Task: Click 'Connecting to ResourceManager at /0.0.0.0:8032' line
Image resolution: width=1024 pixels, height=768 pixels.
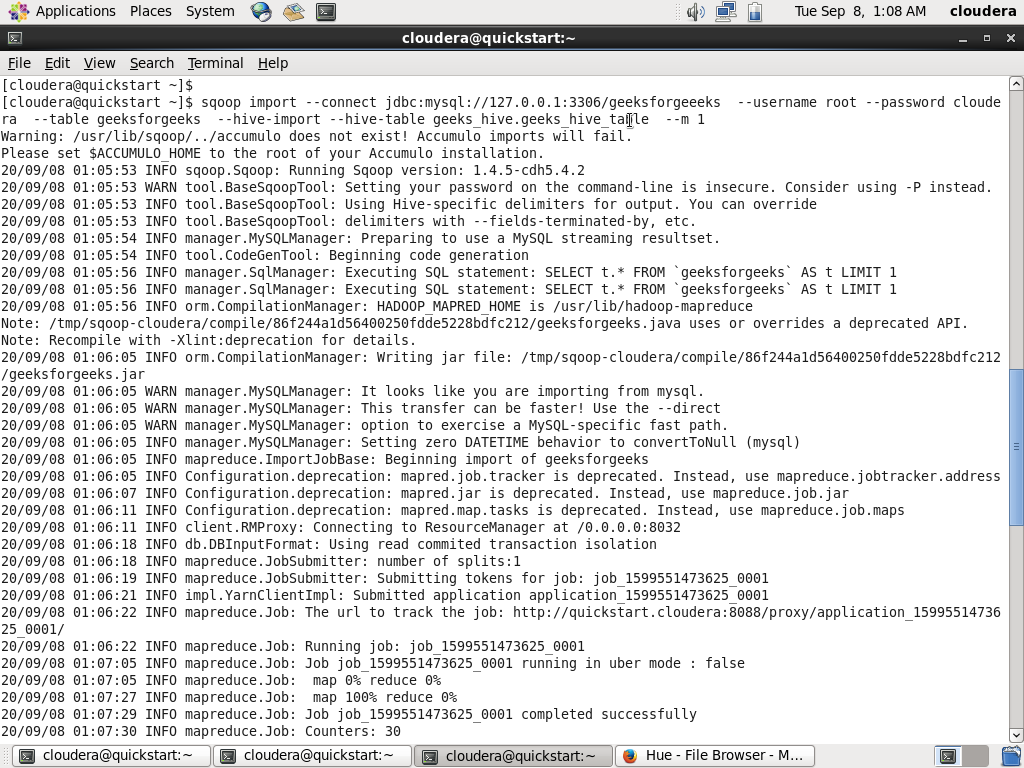Action: click(340, 528)
